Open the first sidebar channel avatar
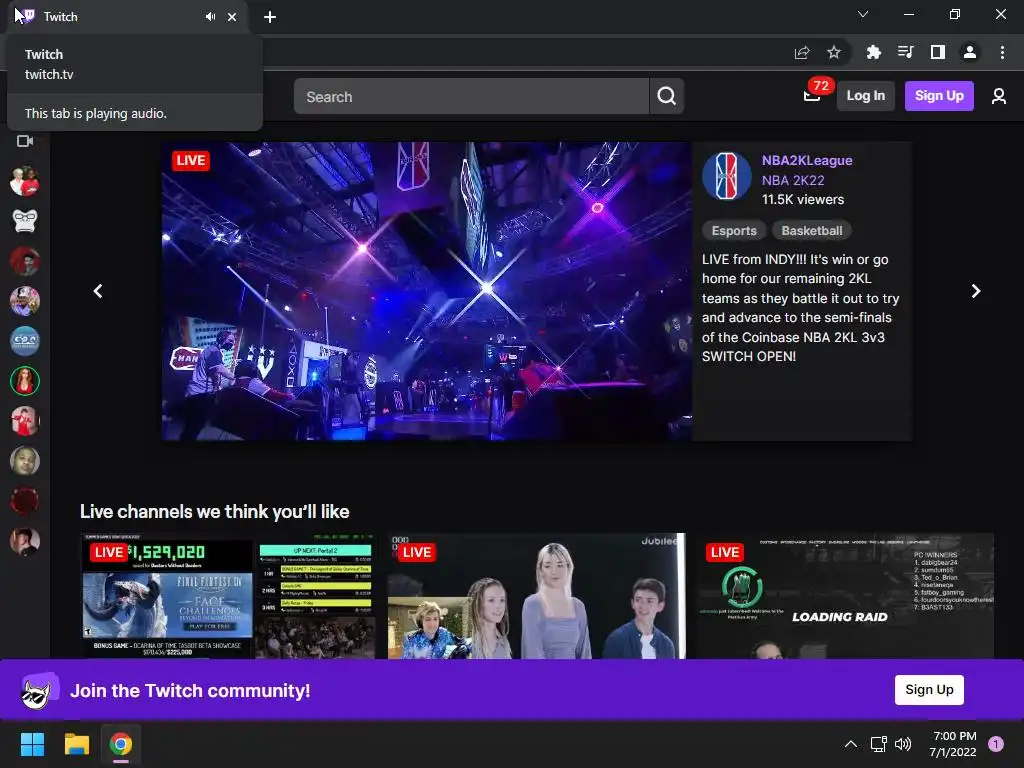The height and width of the screenshot is (768, 1024). (25, 182)
